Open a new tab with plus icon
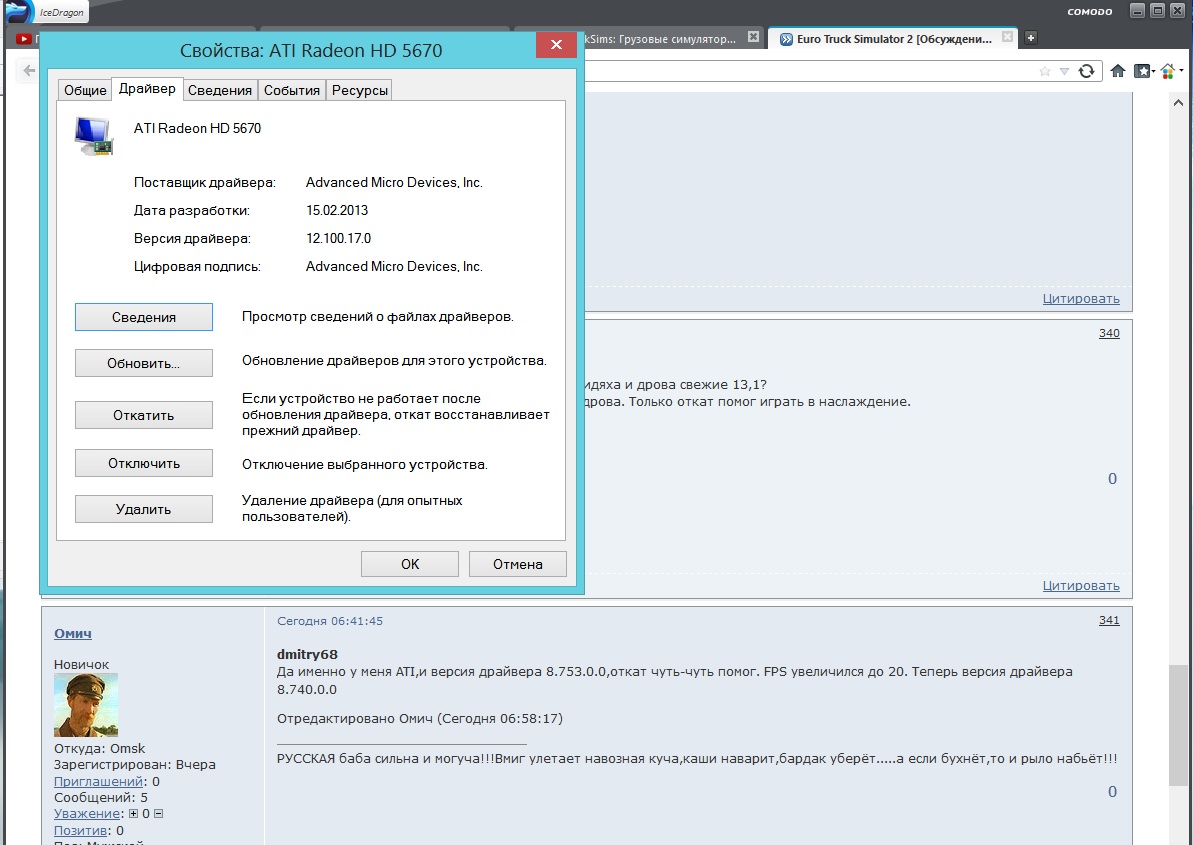Viewport: 1193px width, 845px height. tap(1031, 38)
